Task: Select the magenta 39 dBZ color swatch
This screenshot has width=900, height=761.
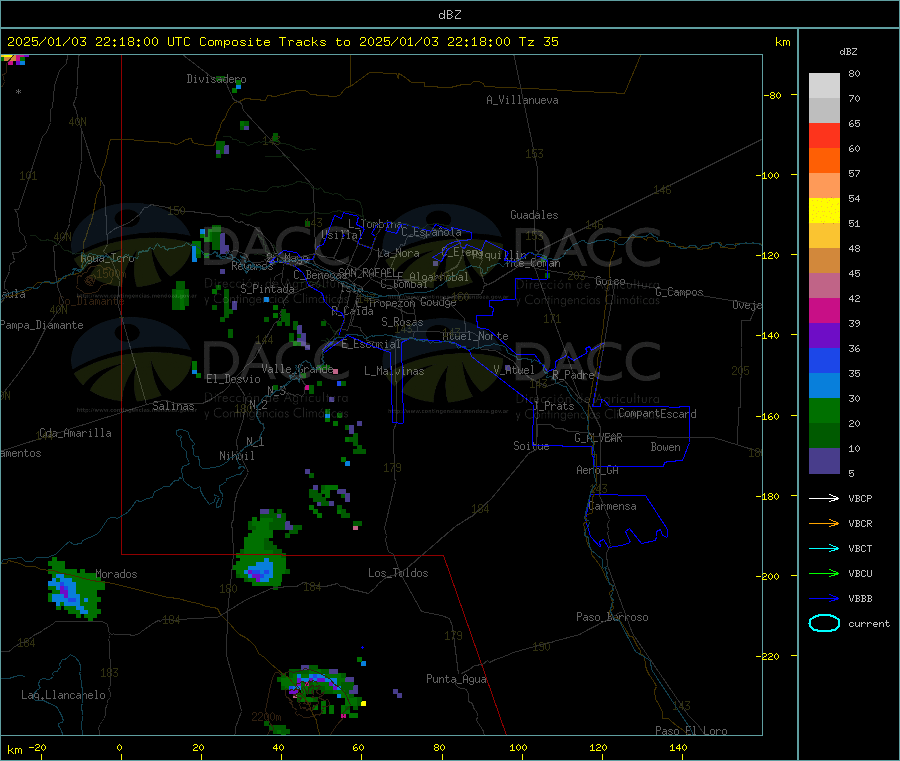Action: pyautogui.click(x=824, y=310)
